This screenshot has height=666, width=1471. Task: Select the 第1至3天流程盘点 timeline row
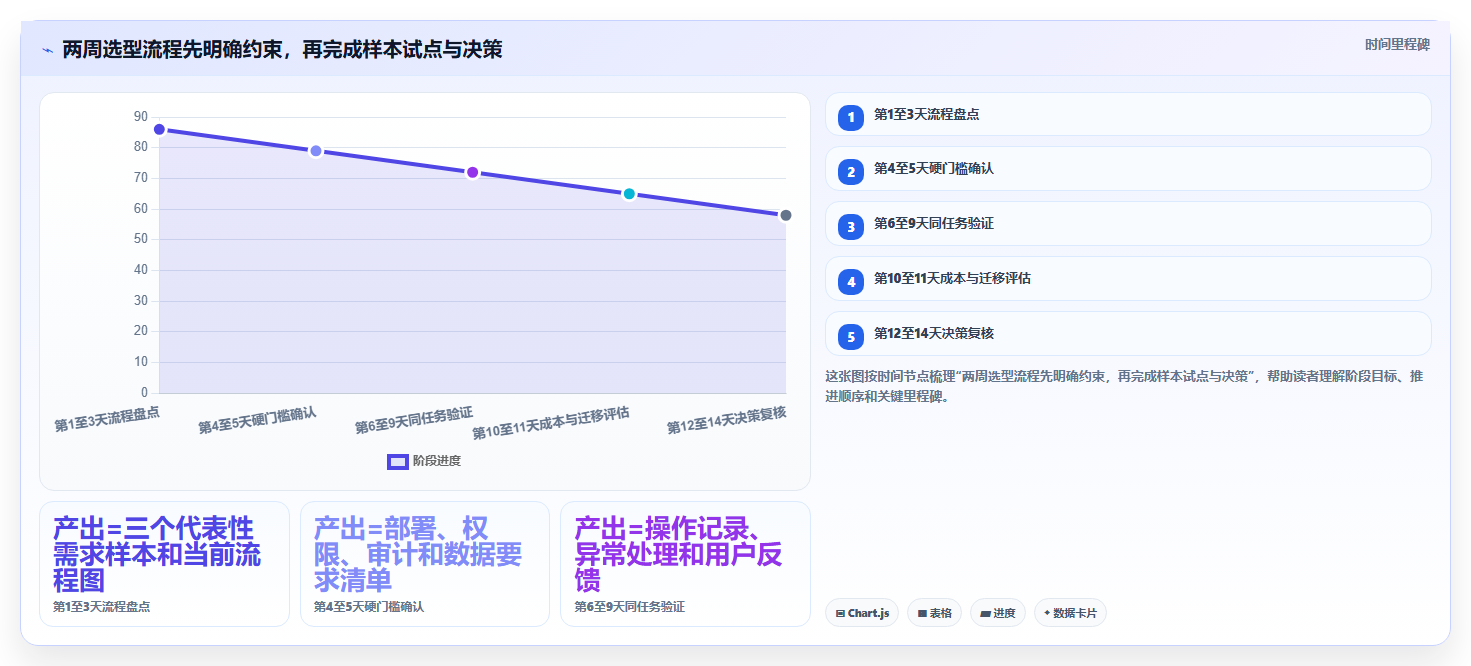[x=1128, y=114]
